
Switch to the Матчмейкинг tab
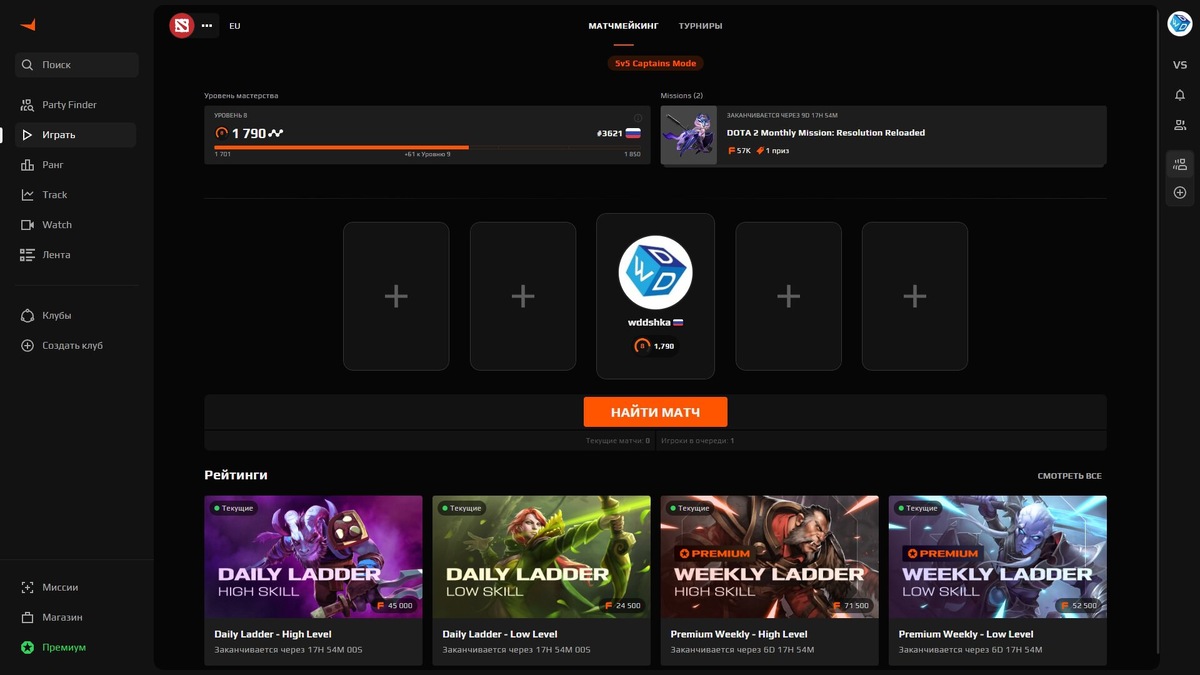[624, 26]
